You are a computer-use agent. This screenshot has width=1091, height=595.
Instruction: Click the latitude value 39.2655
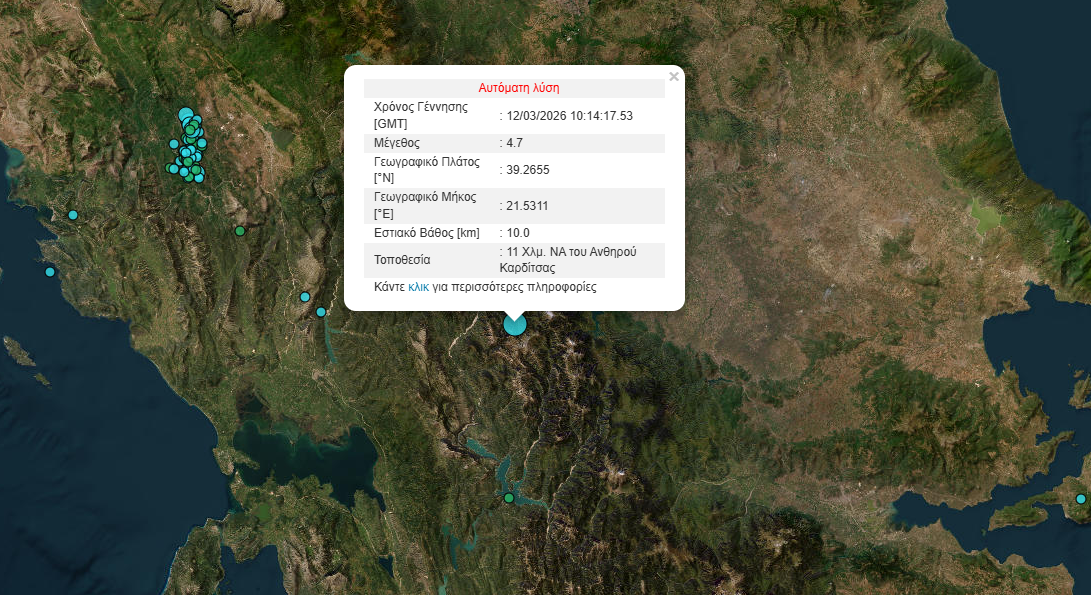[x=528, y=170]
